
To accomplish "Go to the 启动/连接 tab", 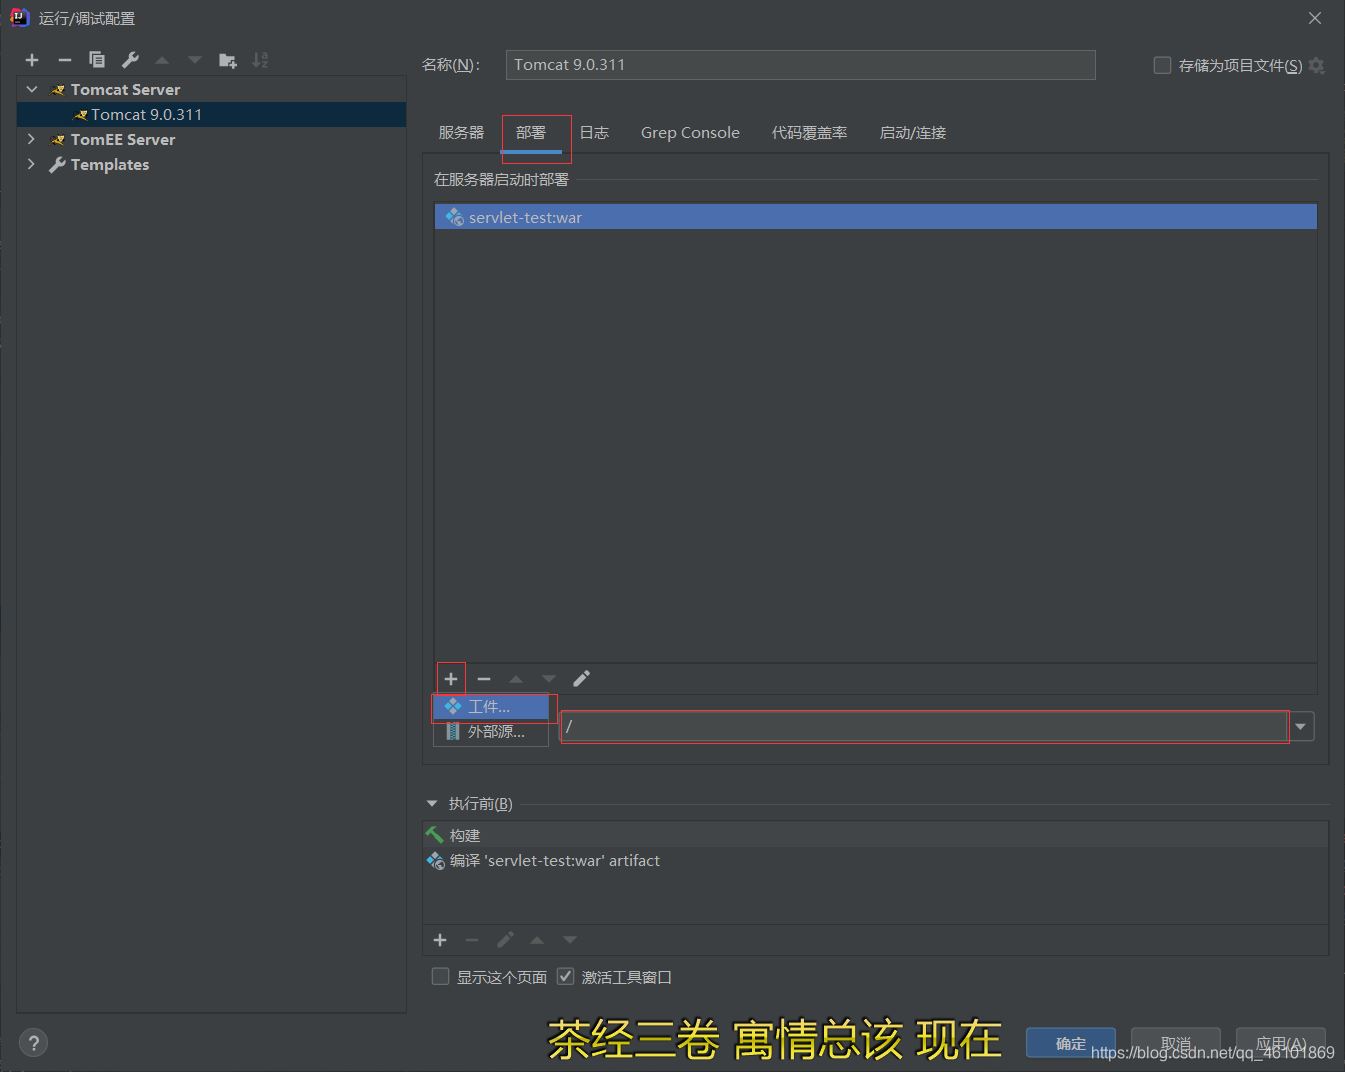I will point(912,133).
